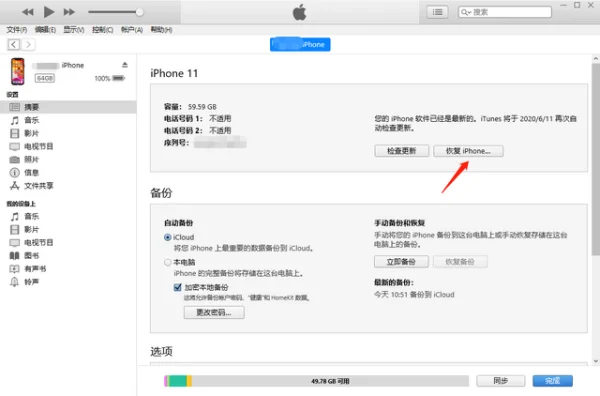Image resolution: width=600 pixels, height=396 pixels.
Task: Go forward with the right chevron
Action: click(28, 44)
